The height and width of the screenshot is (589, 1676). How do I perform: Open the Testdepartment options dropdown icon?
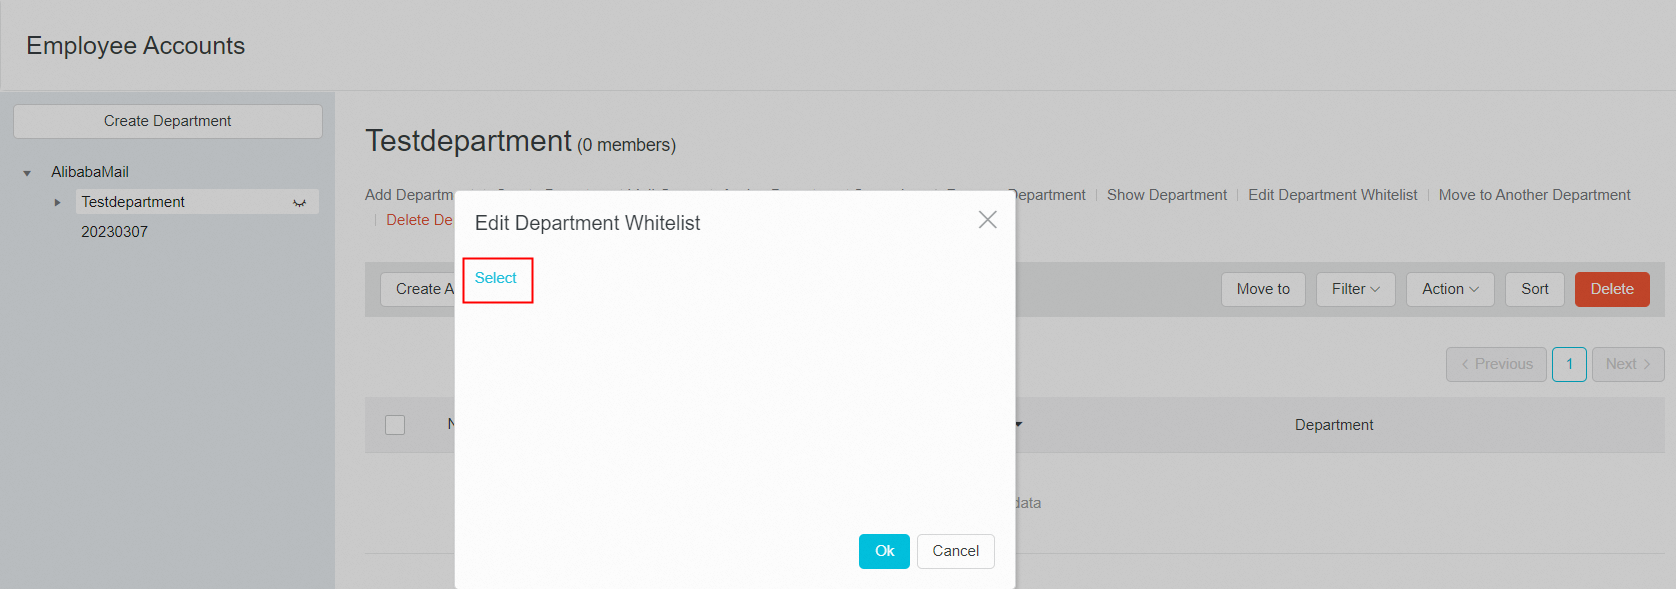(299, 203)
